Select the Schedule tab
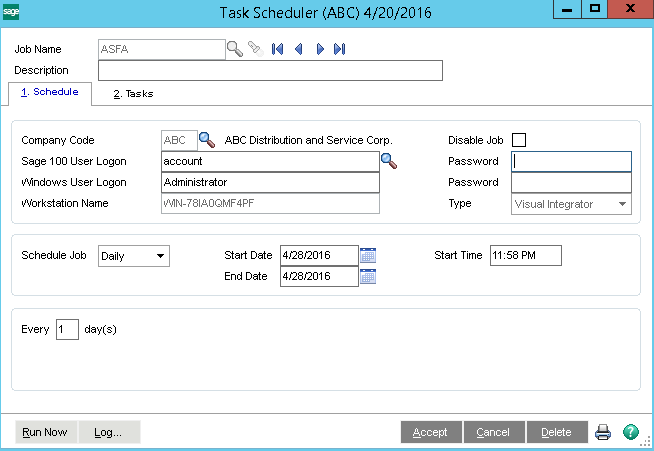The image size is (654, 451). pos(49,93)
